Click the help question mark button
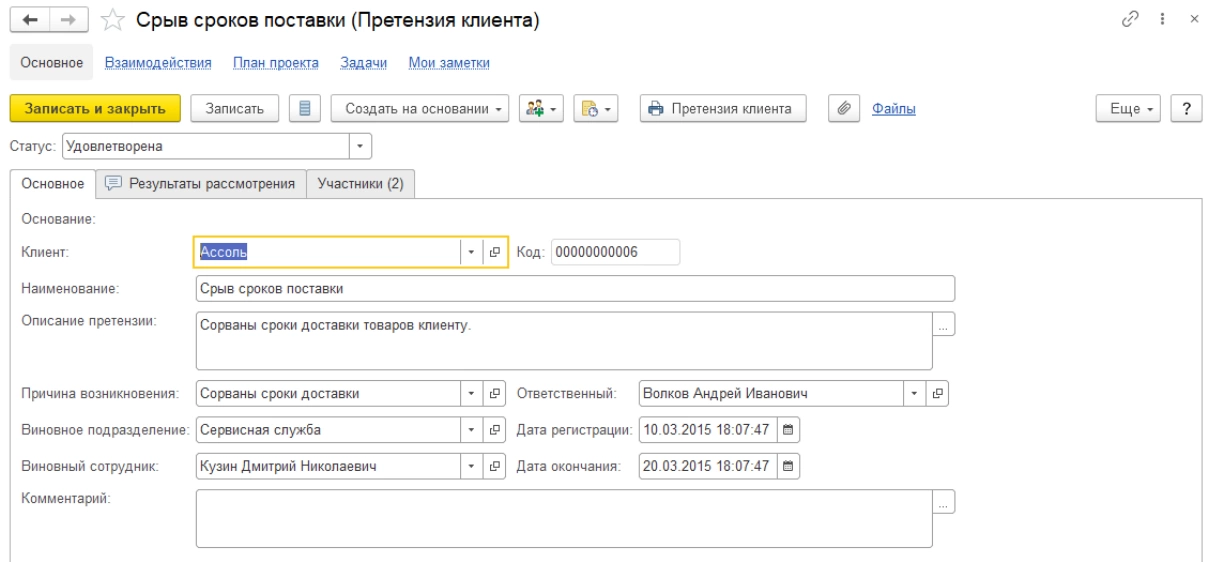Image resolution: width=1208 pixels, height=562 pixels. (x=1185, y=108)
